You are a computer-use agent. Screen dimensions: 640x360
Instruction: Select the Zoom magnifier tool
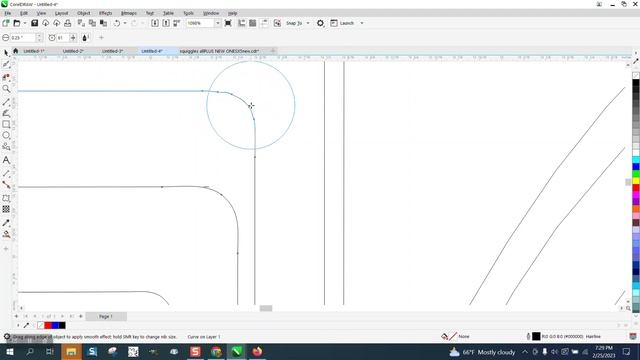pos(6,89)
